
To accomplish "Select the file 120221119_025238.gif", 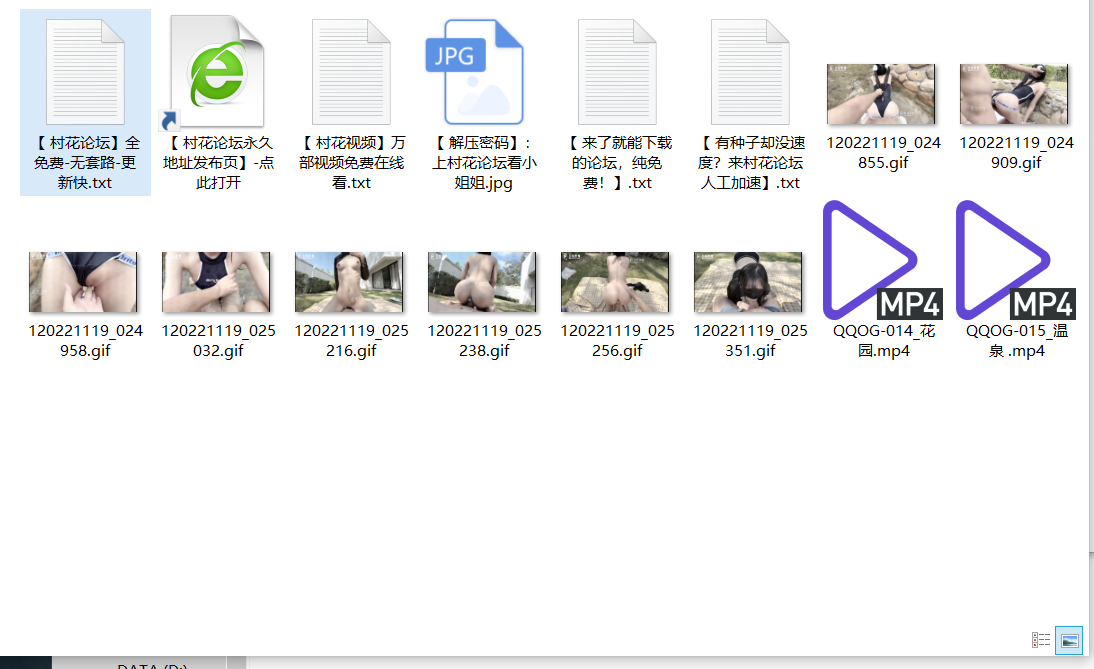I will pyautogui.click(x=482, y=282).
